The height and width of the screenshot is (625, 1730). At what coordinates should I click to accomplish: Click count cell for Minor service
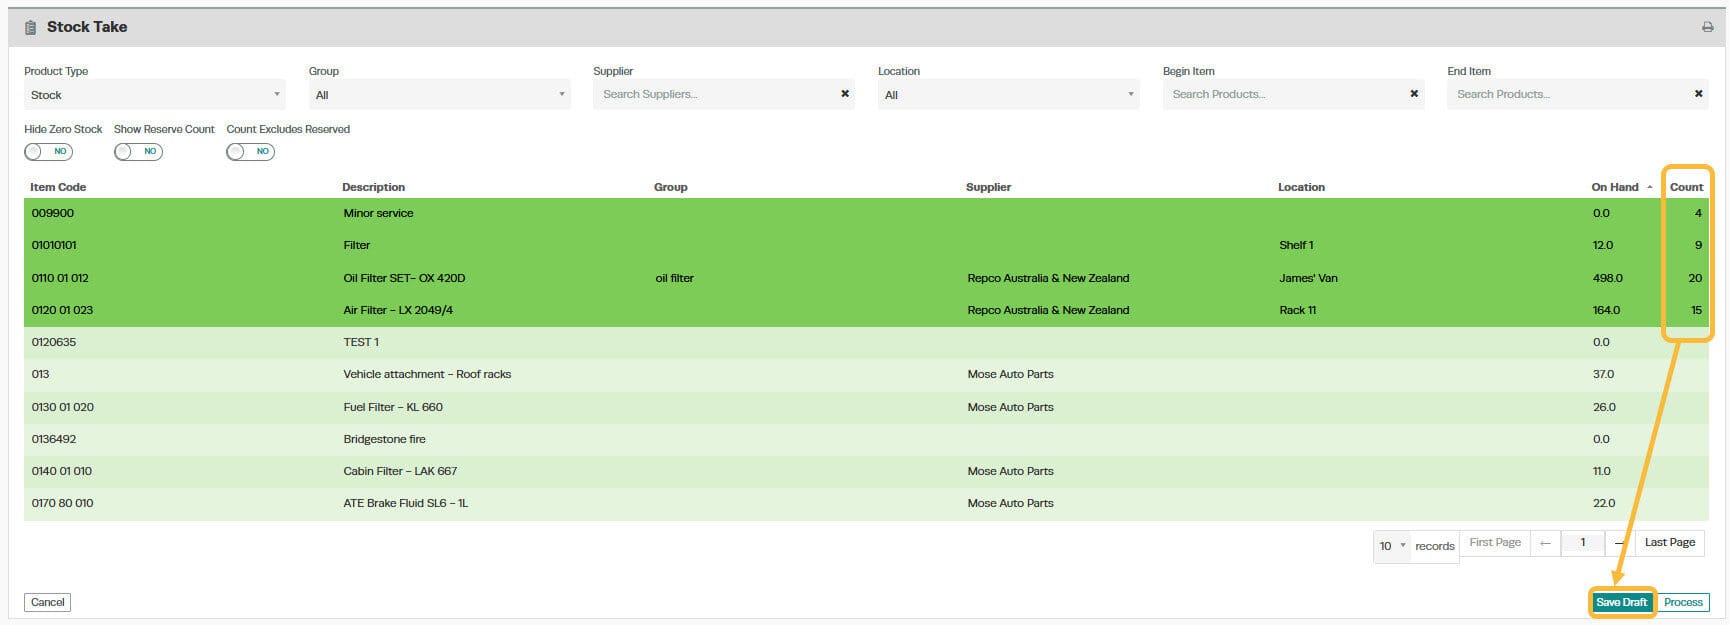click(x=1686, y=213)
